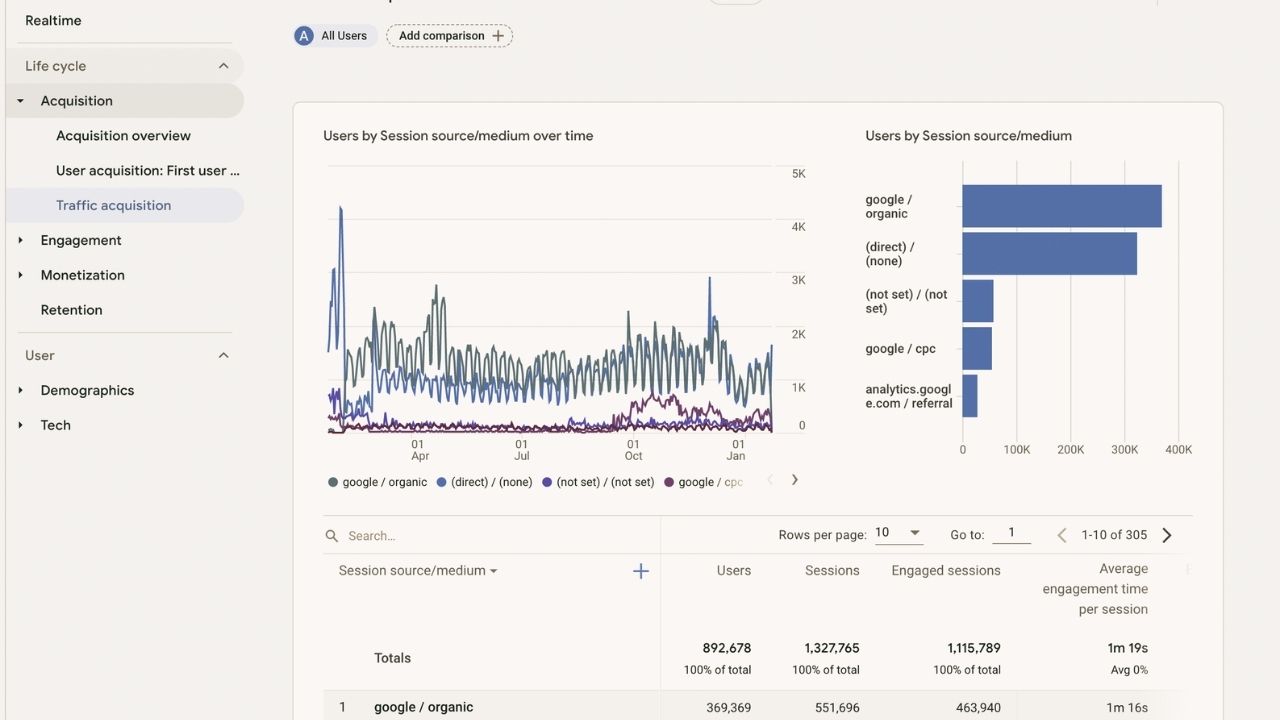
Task: Click the google / organic bar
Action: (x=1061, y=206)
